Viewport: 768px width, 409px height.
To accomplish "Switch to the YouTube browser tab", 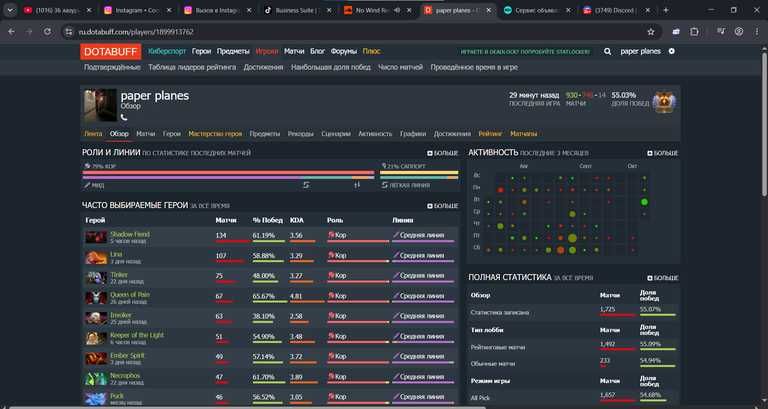I will pos(56,10).
